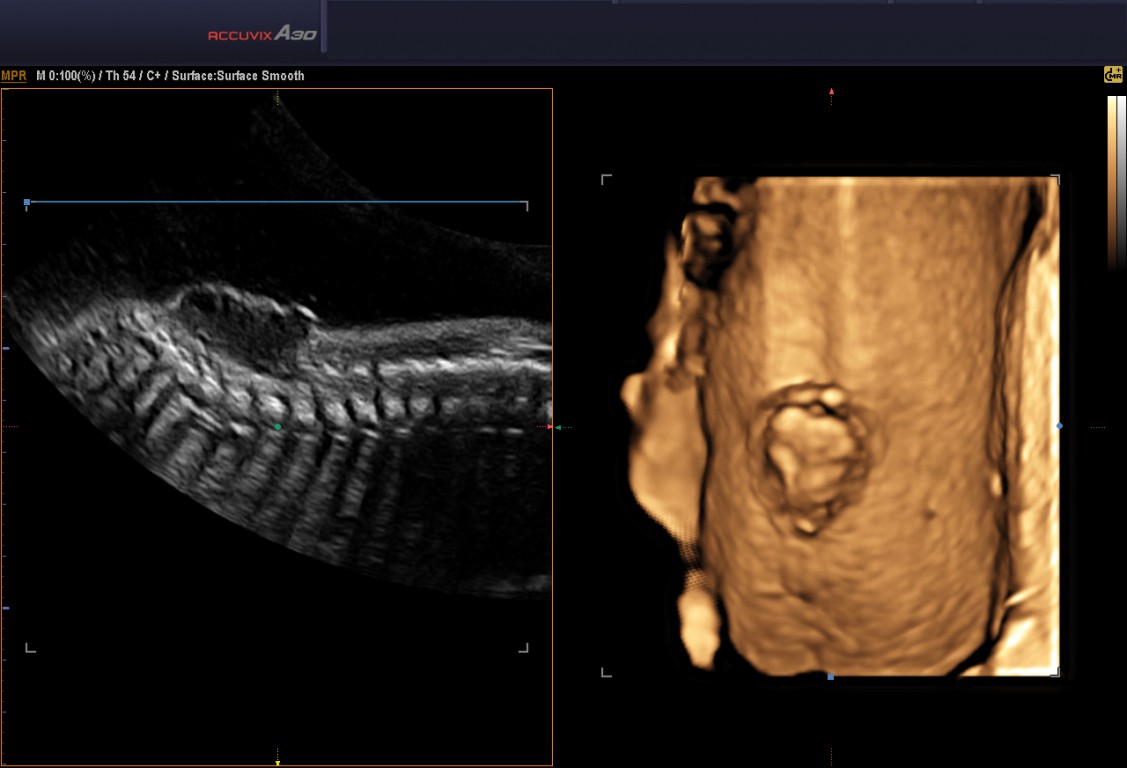
Task: Click the CMR icon in the top-right corner
Action: click(1113, 75)
